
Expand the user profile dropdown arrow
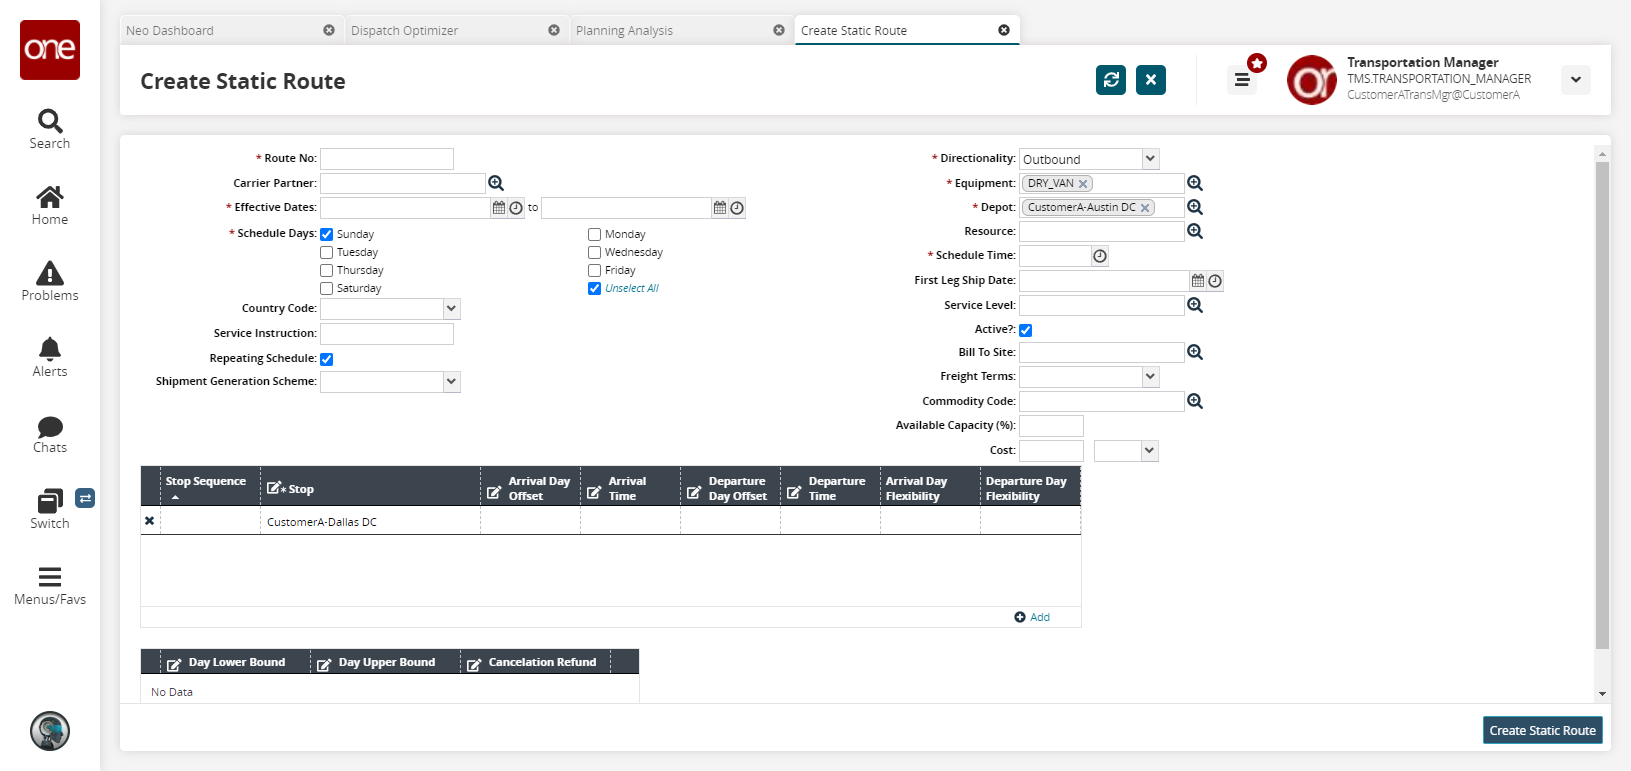click(1576, 80)
